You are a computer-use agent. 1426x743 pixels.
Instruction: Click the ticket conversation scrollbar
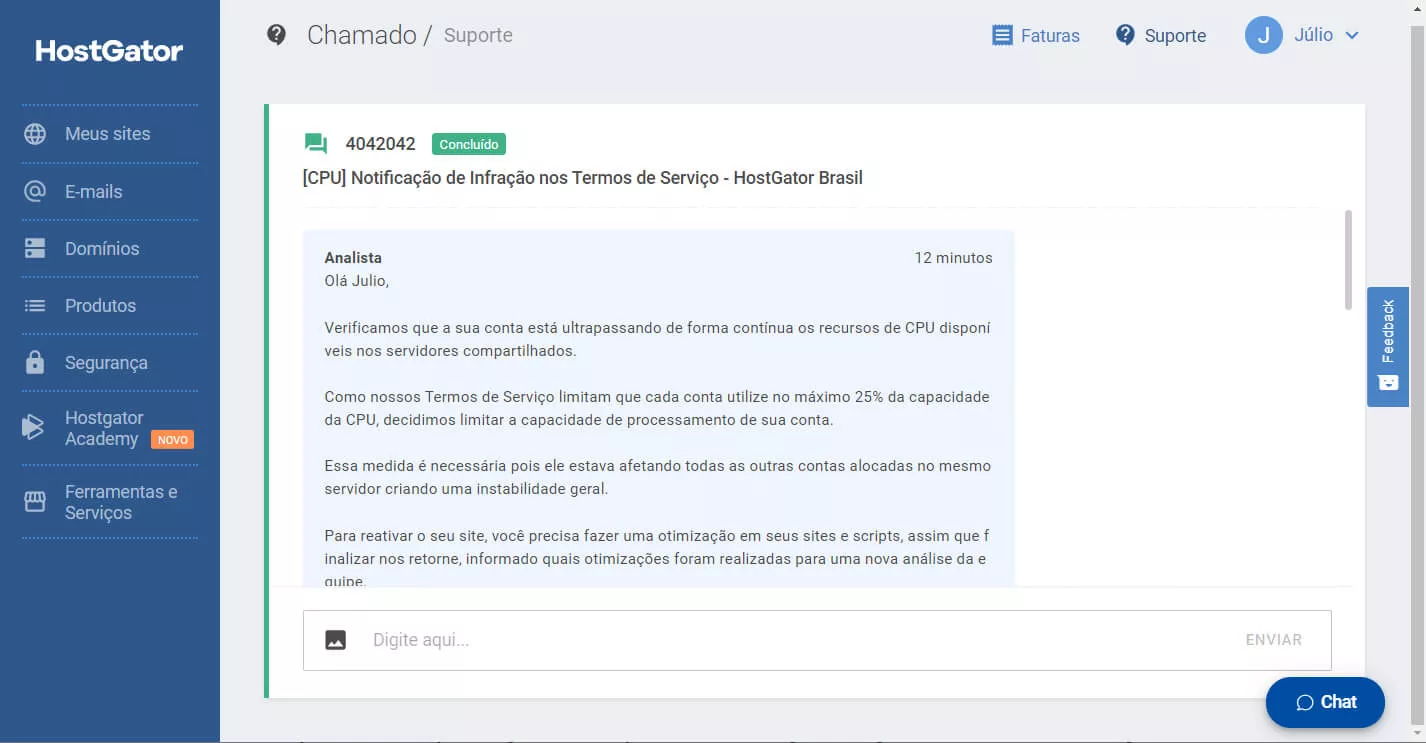1348,260
